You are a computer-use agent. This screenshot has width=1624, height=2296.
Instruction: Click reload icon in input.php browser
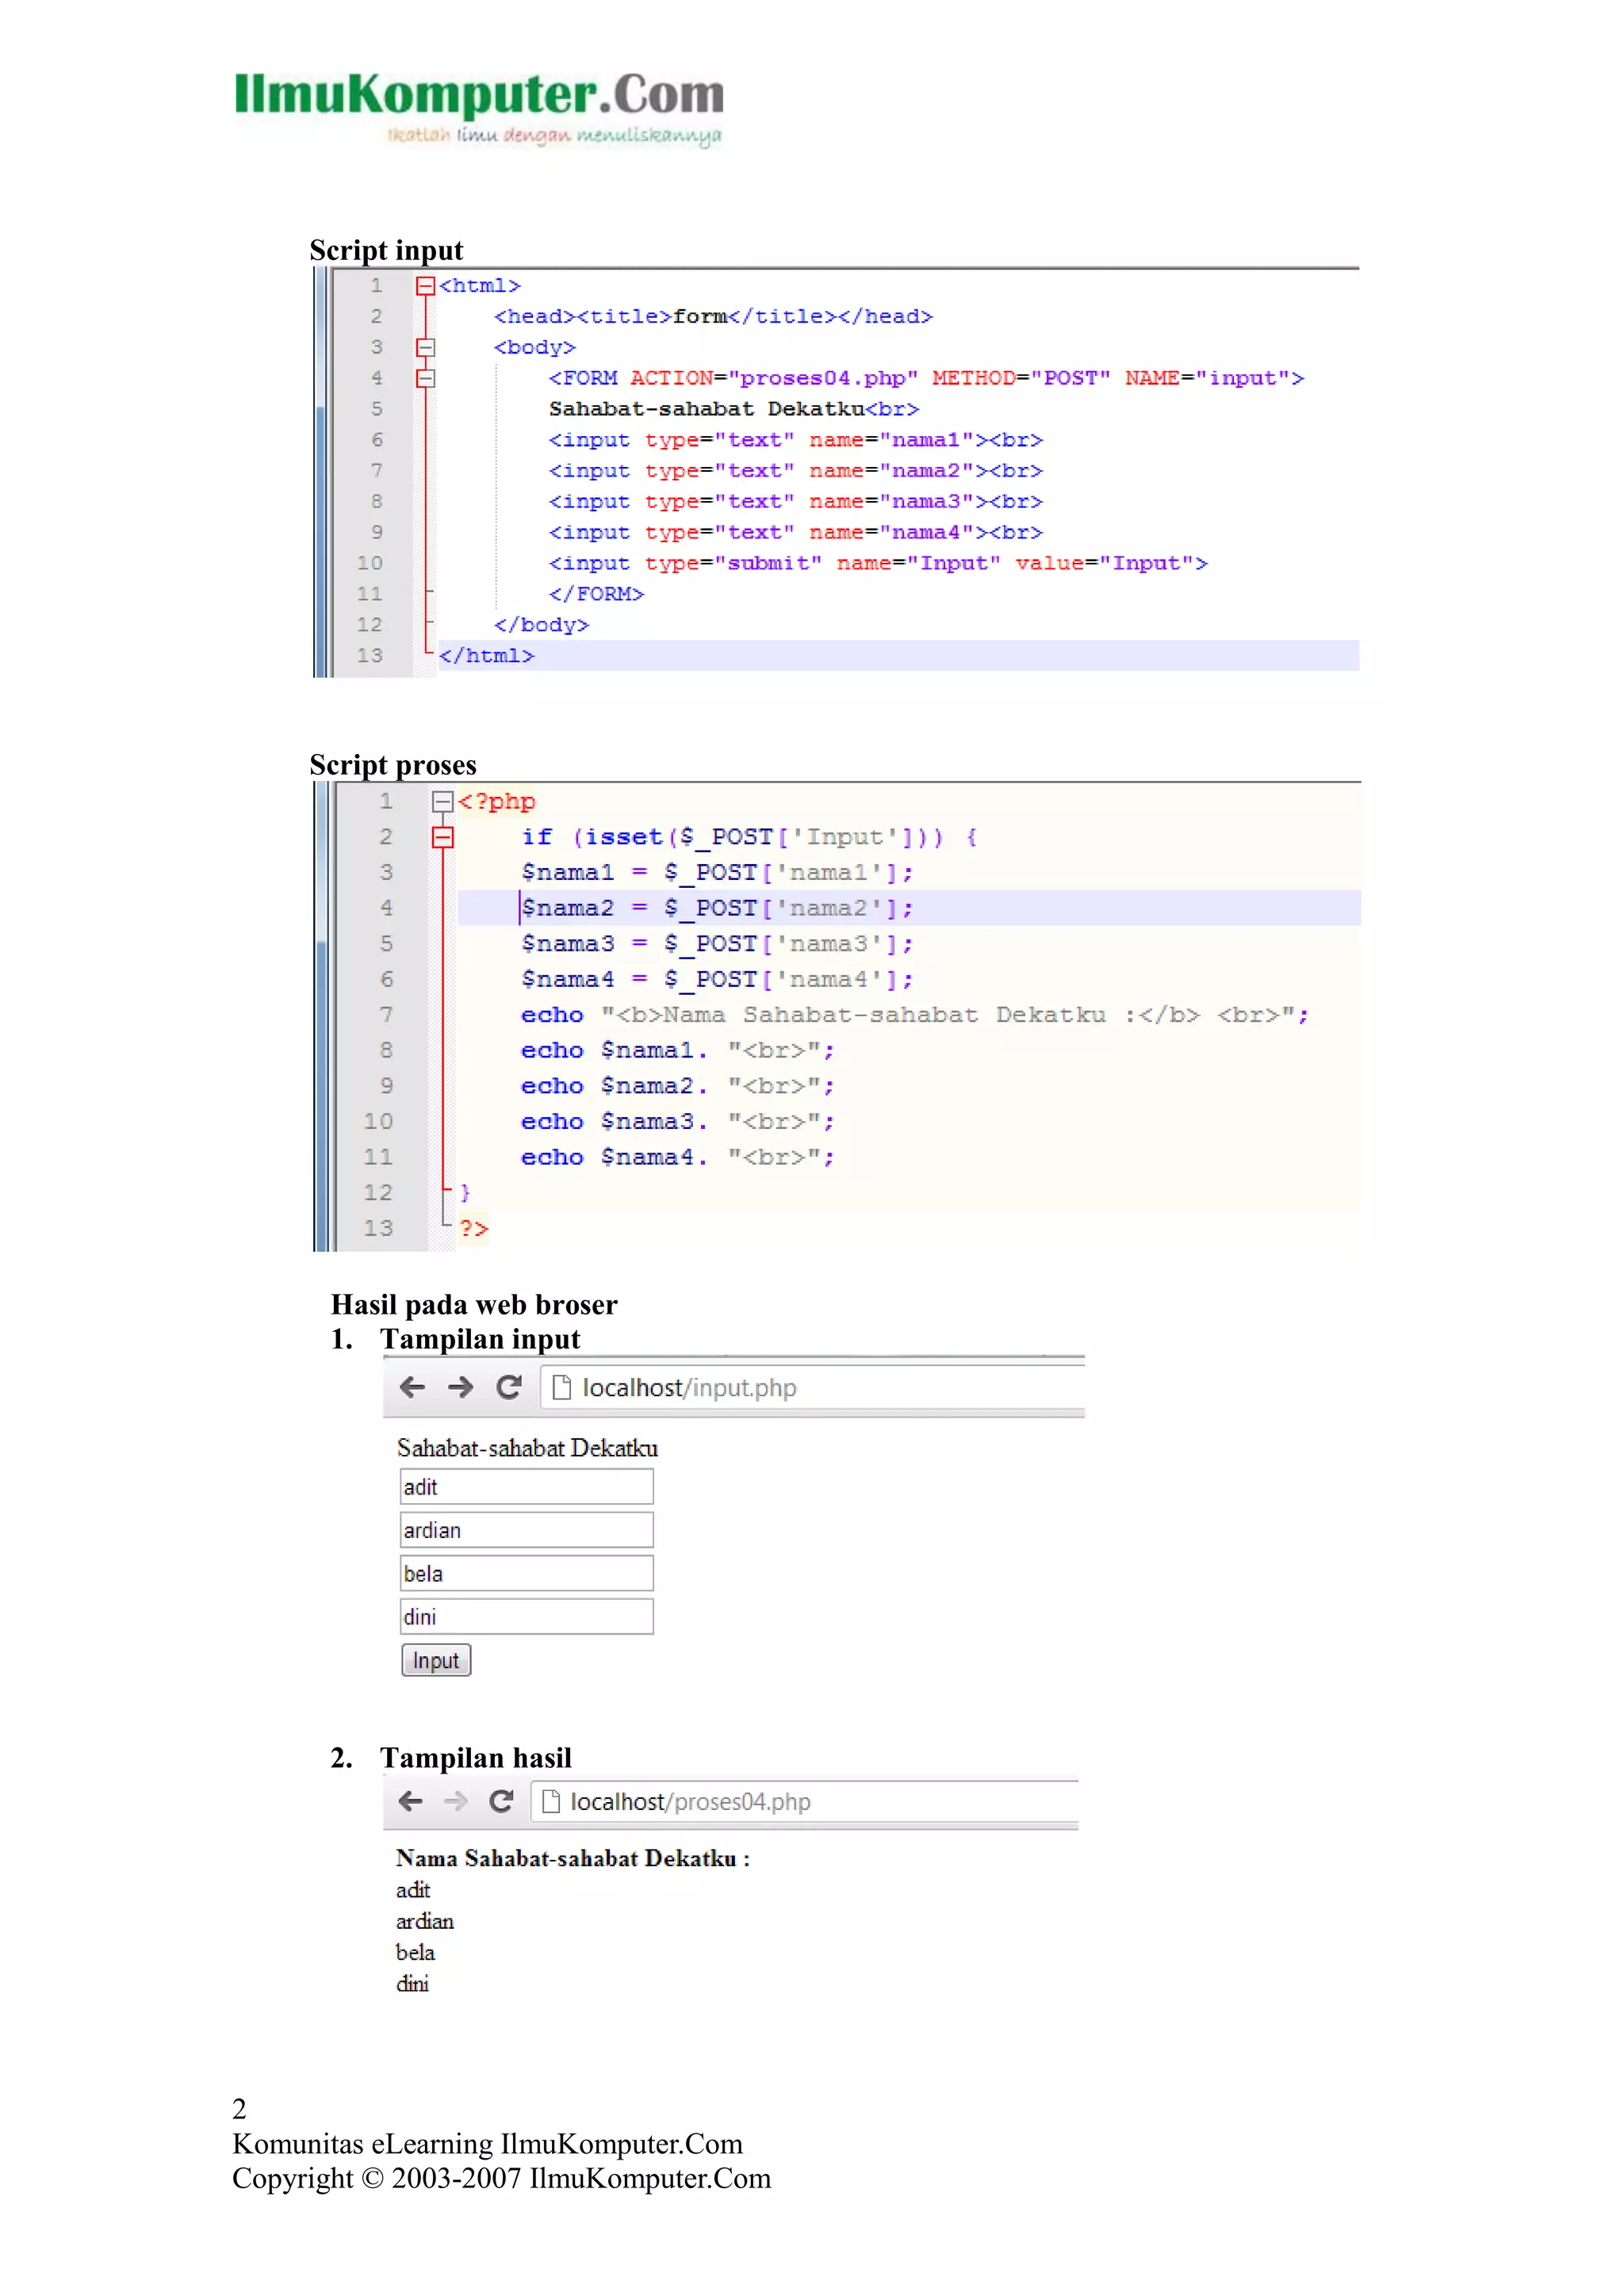click(x=509, y=1387)
